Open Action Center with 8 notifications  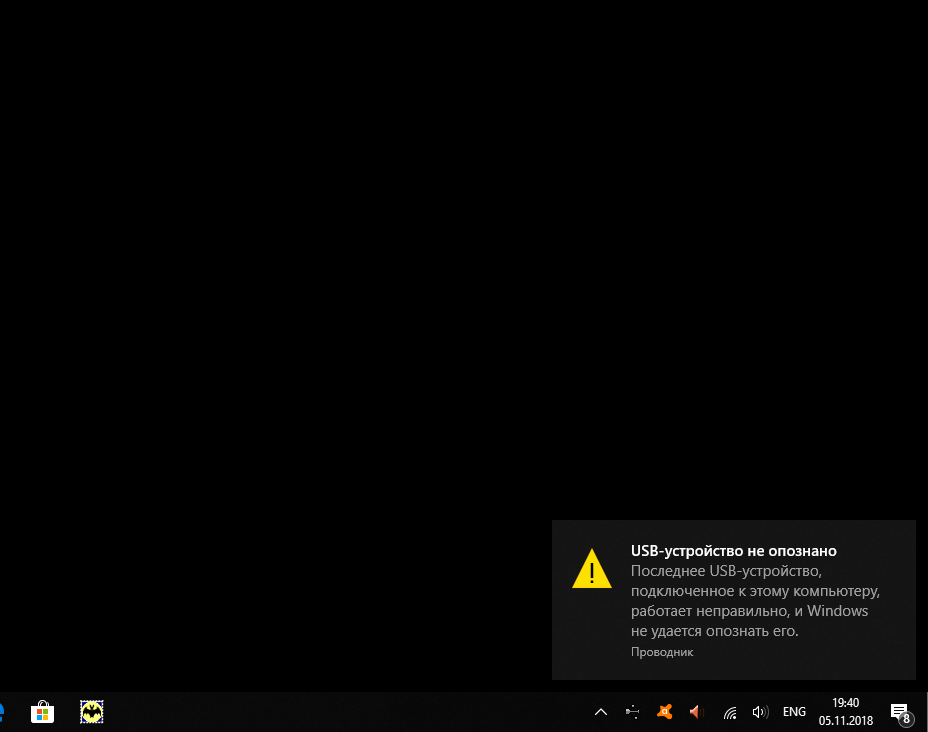tap(901, 713)
